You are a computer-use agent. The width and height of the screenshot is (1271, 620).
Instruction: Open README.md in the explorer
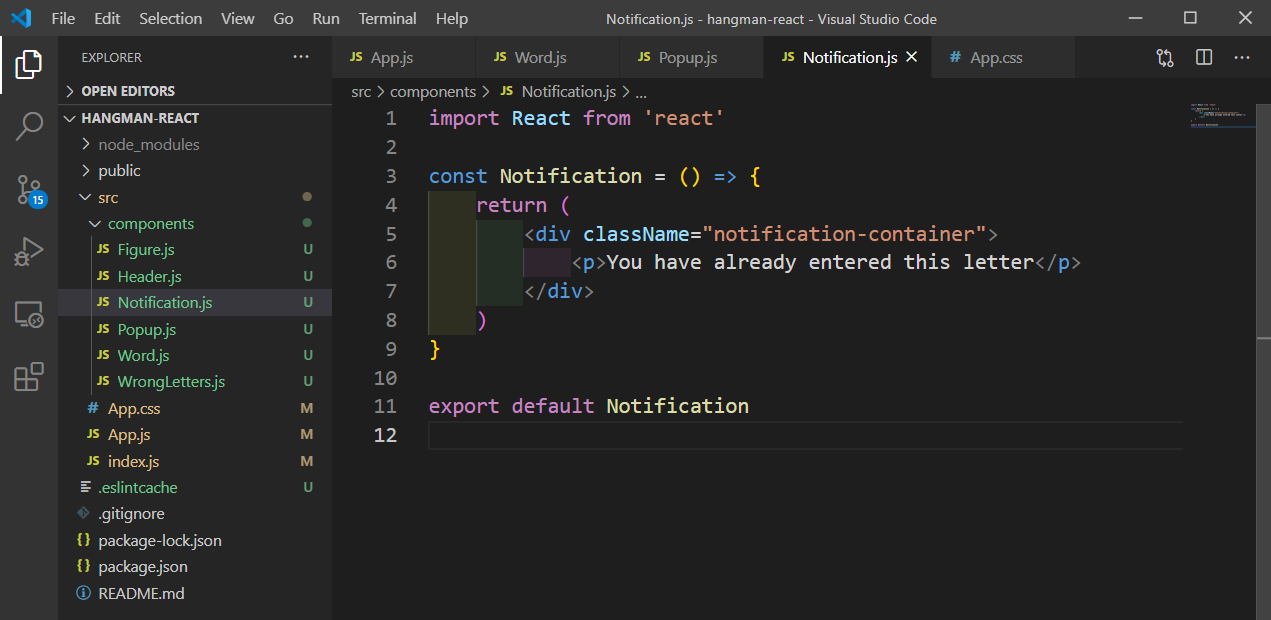pyautogui.click(x=195, y=593)
